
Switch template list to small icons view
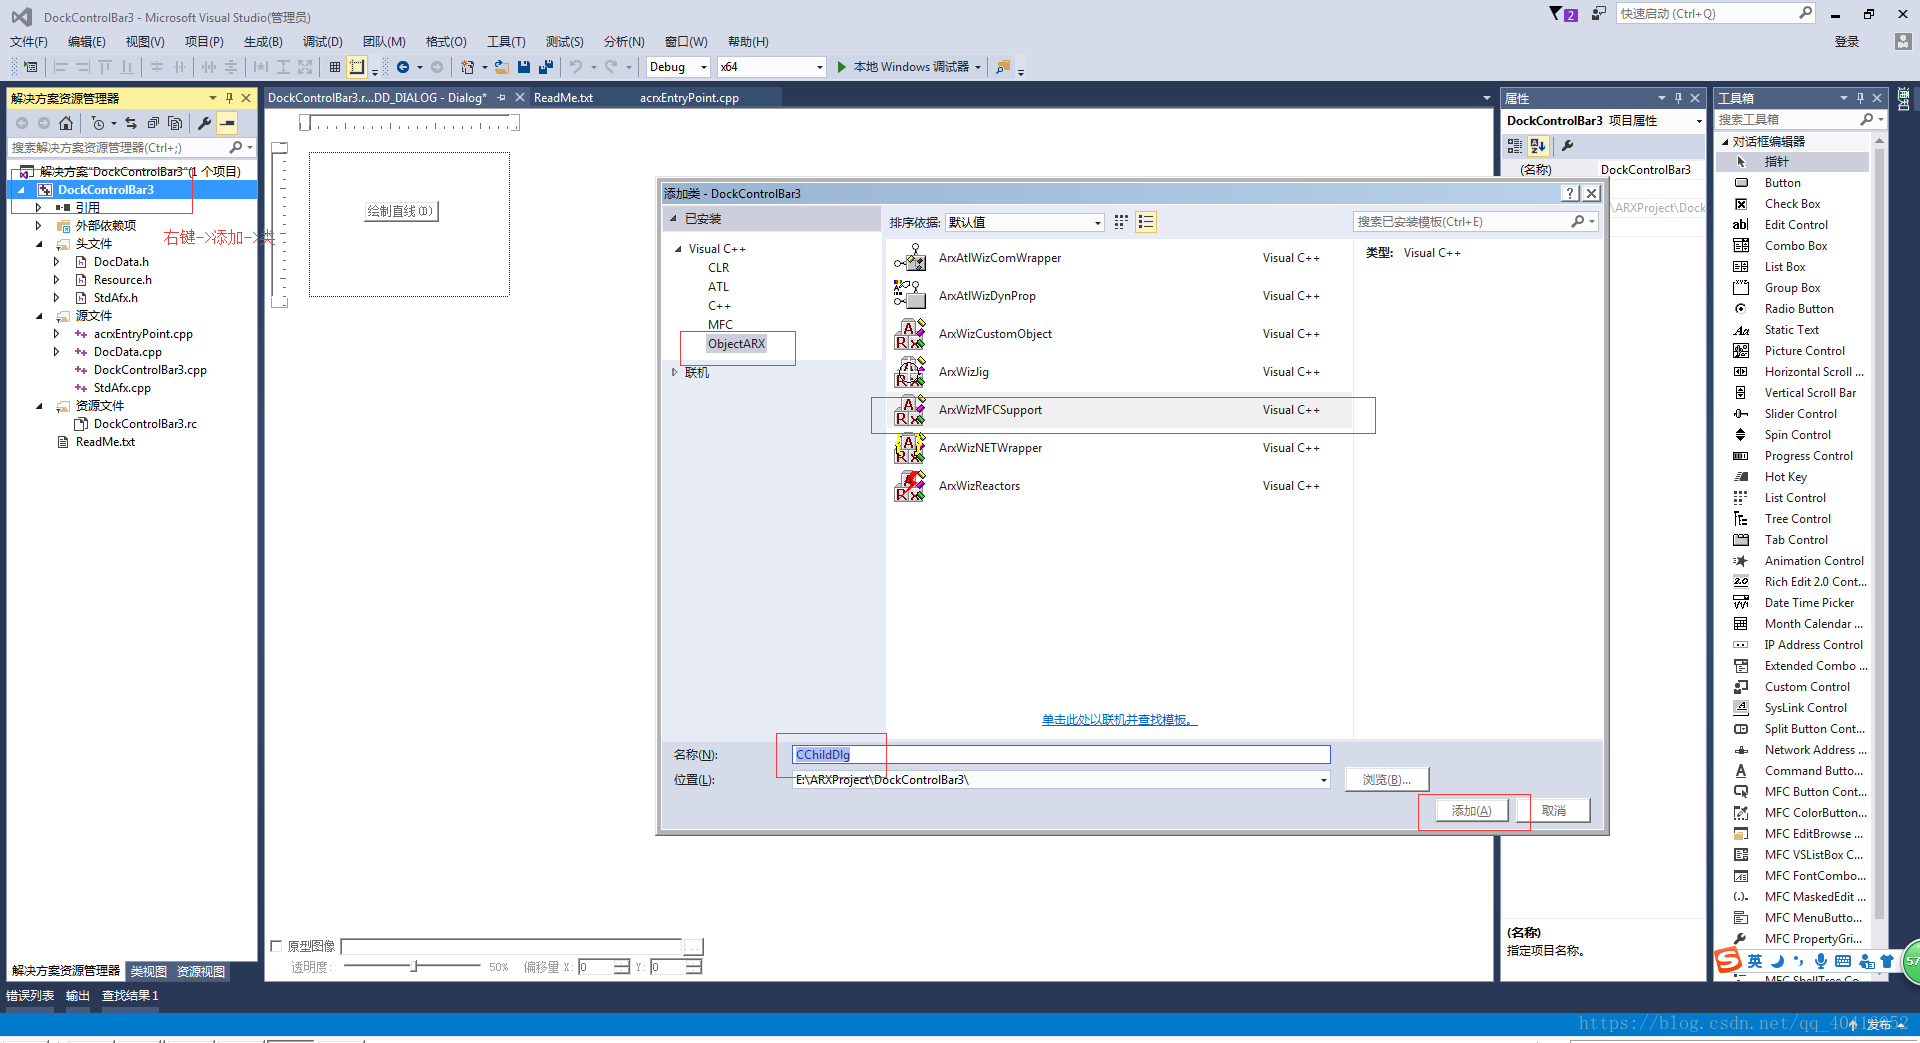(1121, 222)
